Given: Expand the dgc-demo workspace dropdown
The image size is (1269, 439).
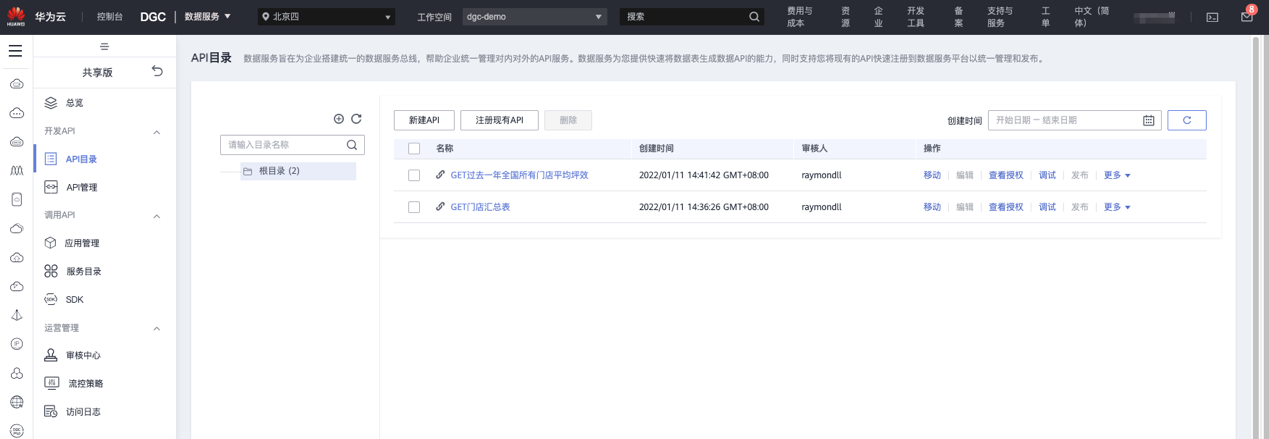Looking at the screenshot, I should tap(535, 17).
